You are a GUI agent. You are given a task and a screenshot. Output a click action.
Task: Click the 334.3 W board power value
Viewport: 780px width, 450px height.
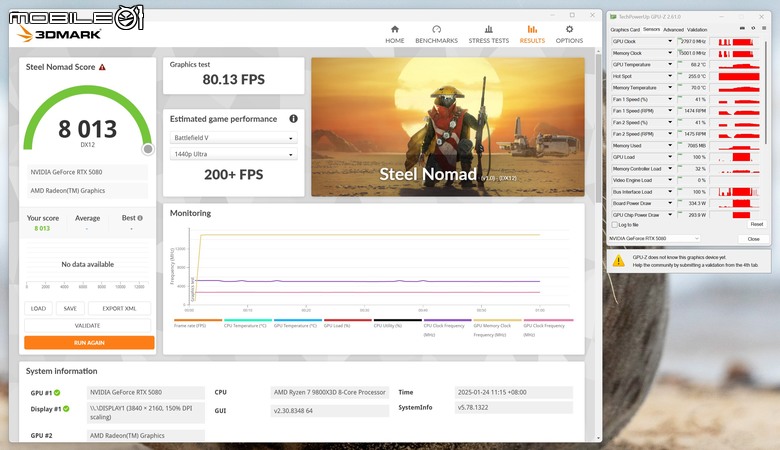pos(696,203)
